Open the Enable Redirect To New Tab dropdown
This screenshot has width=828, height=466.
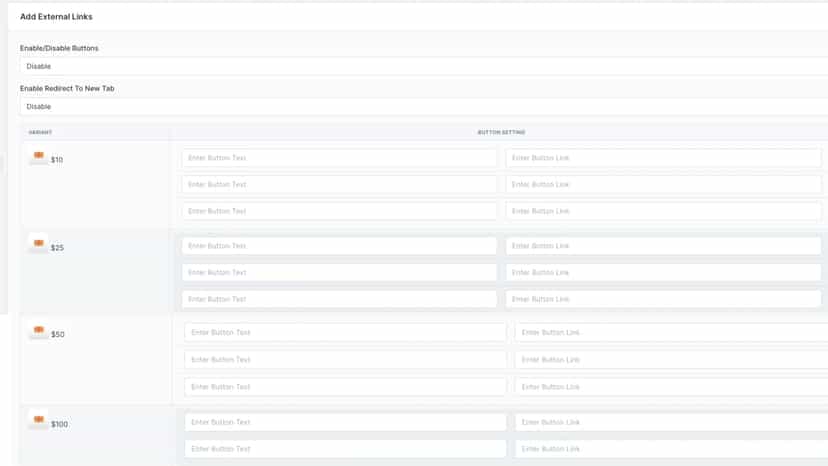point(424,106)
